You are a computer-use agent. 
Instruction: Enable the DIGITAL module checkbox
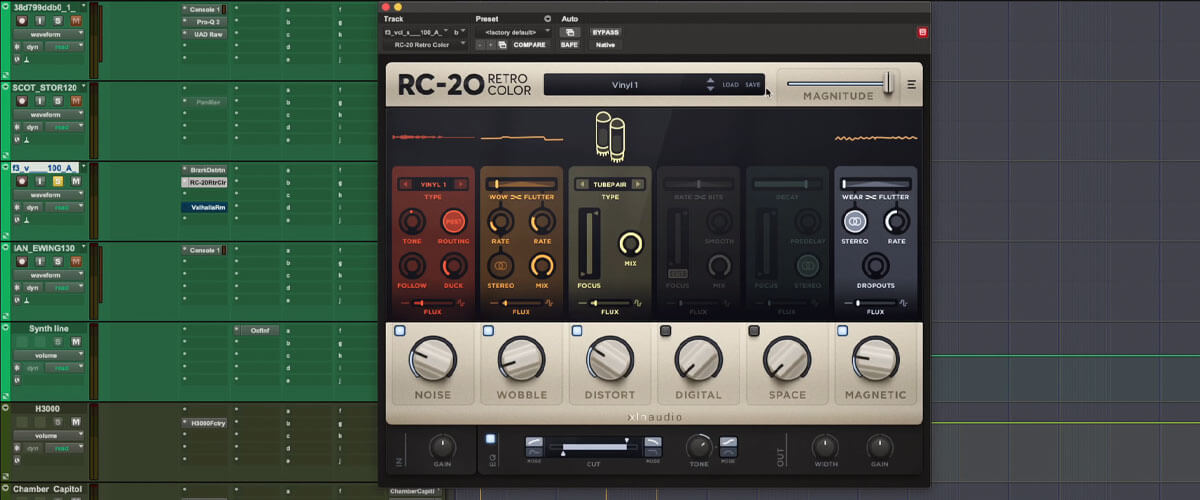[665, 330]
